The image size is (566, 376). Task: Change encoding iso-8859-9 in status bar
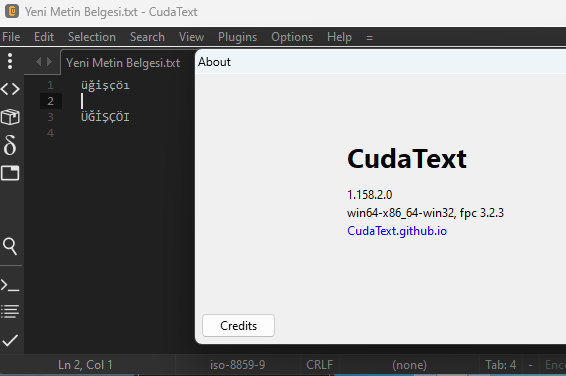(238, 365)
